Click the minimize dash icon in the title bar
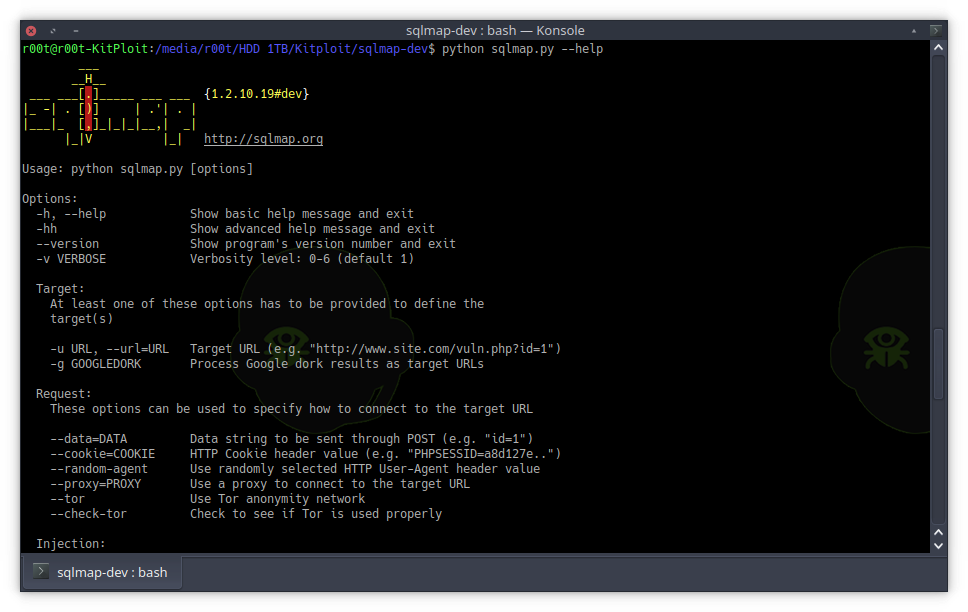The height and width of the screenshot is (612, 968). 74,30
